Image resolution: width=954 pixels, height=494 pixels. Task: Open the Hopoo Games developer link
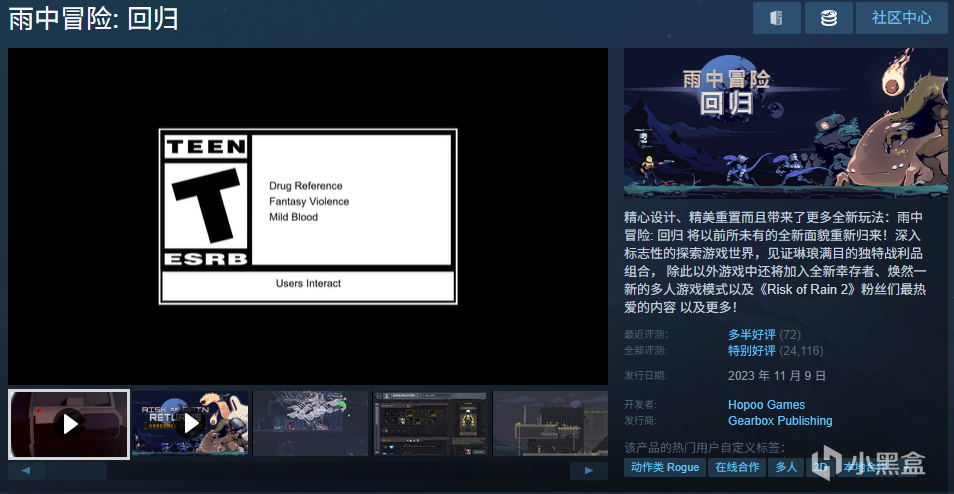pyautogui.click(x=766, y=405)
